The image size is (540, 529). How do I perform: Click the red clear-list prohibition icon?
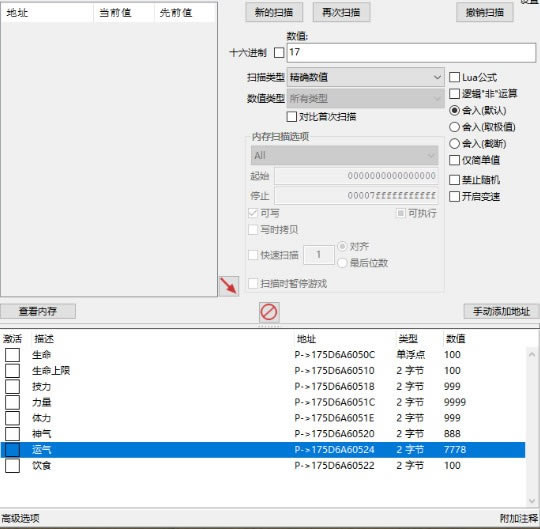[269, 312]
